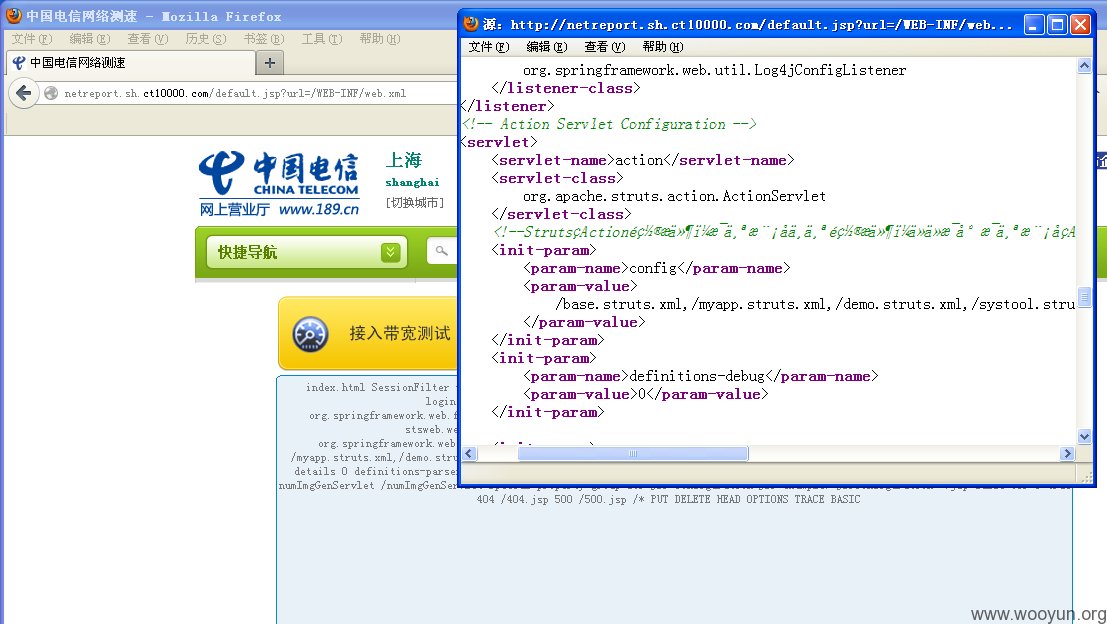Viewport: 1107px width, 624px height.
Task: Click the 接入带宽测试 button
Action: tap(368, 333)
